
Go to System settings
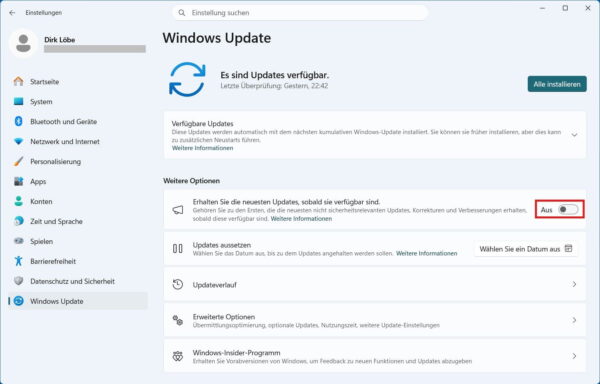pyautogui.click(x=78, y=101)
